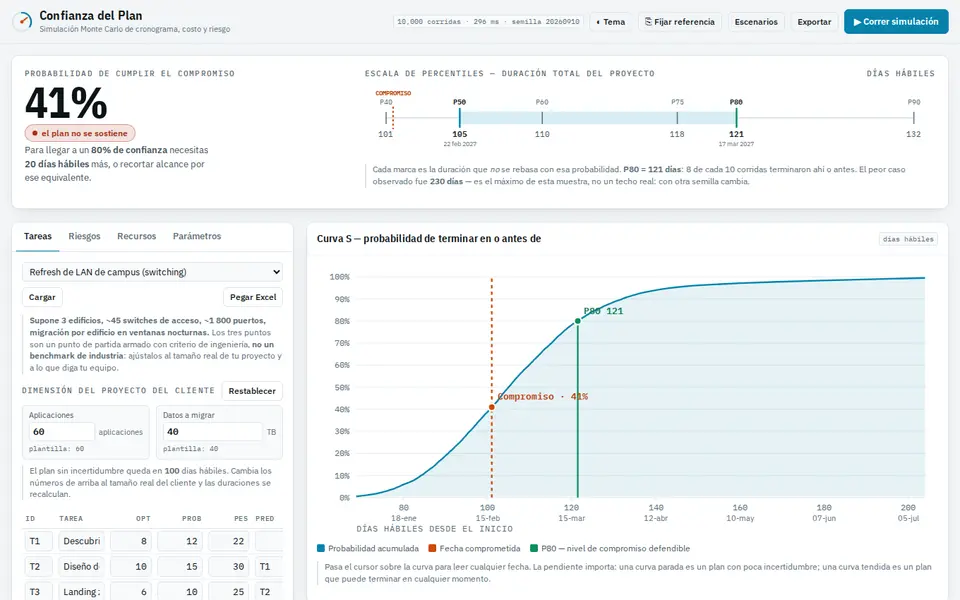Click the T2 ID cell
Viewport: 960px width, 600px height.
tap(39, 567)
